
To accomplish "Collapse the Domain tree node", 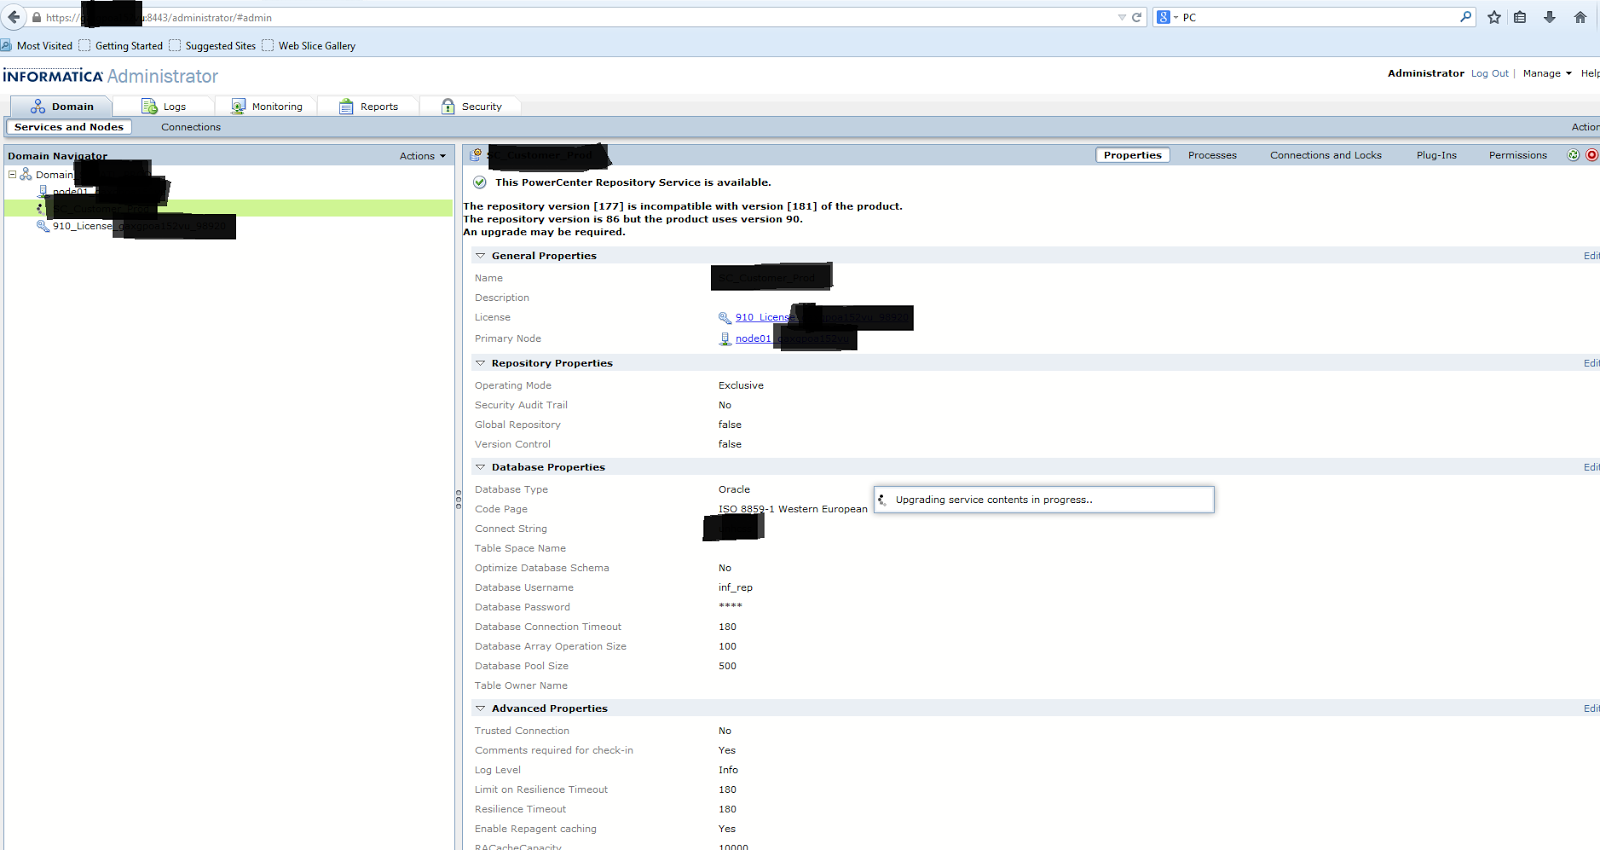I will tap(12, 174).
